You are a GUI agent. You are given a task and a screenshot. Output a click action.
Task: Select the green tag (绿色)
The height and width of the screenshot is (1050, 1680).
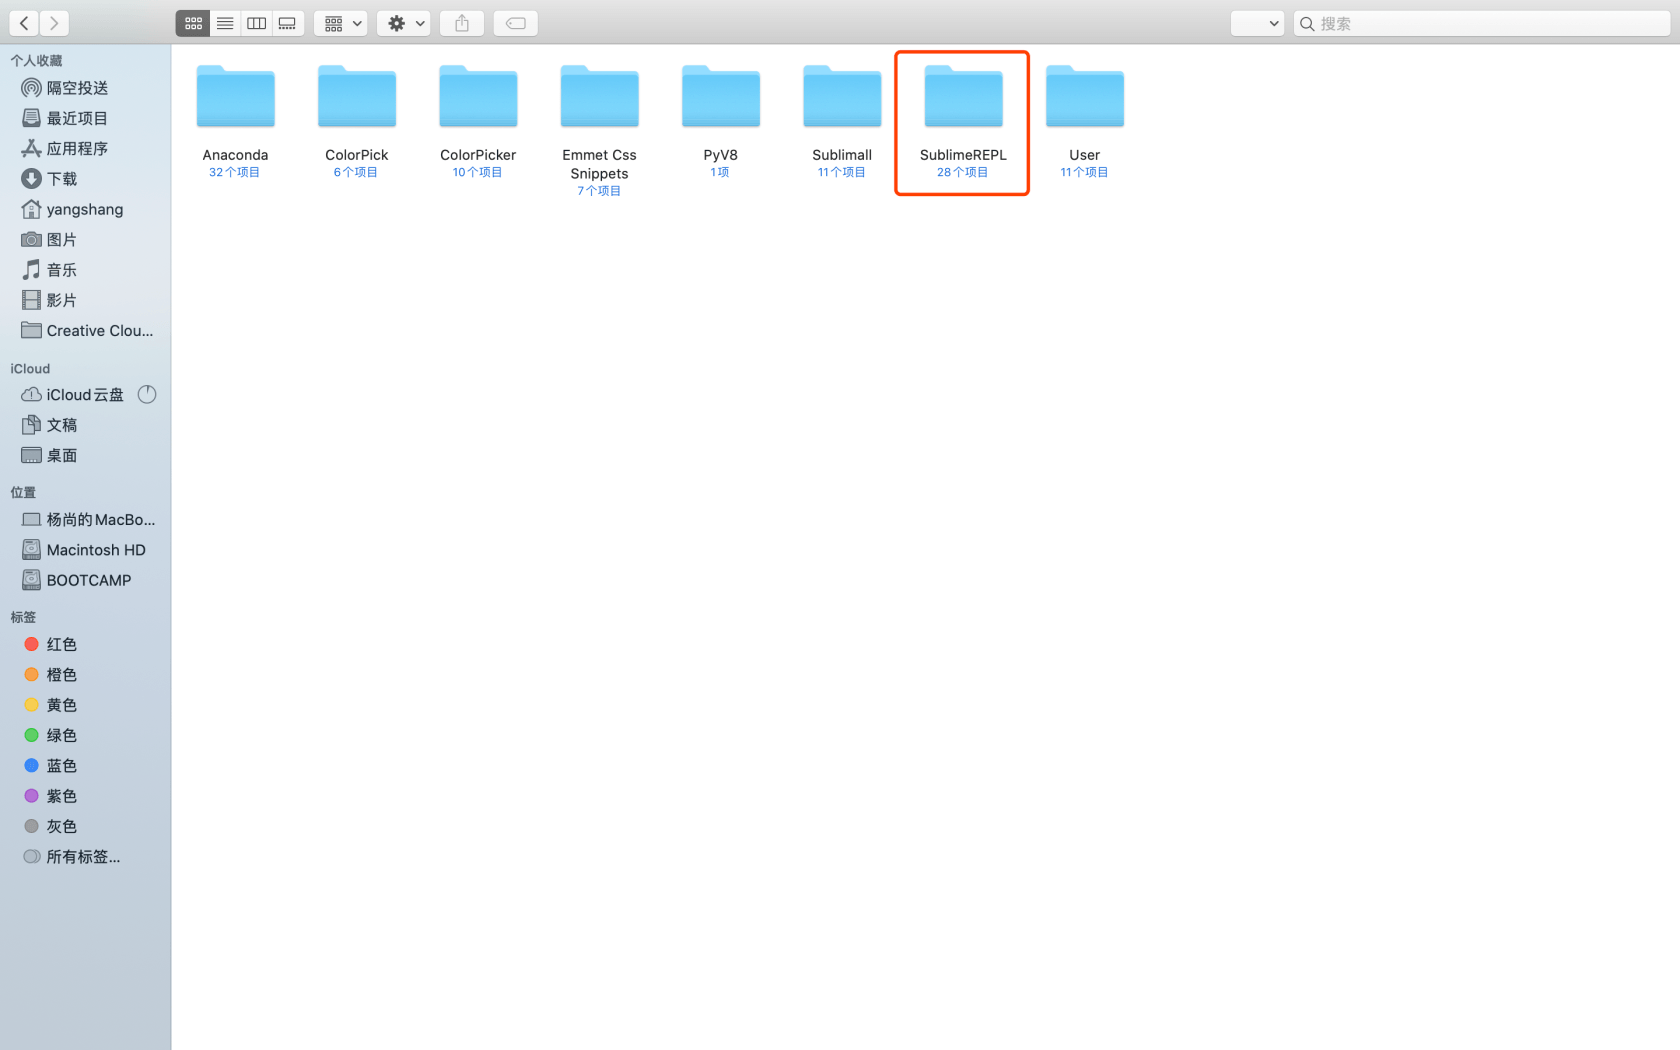tap(85, 736)
